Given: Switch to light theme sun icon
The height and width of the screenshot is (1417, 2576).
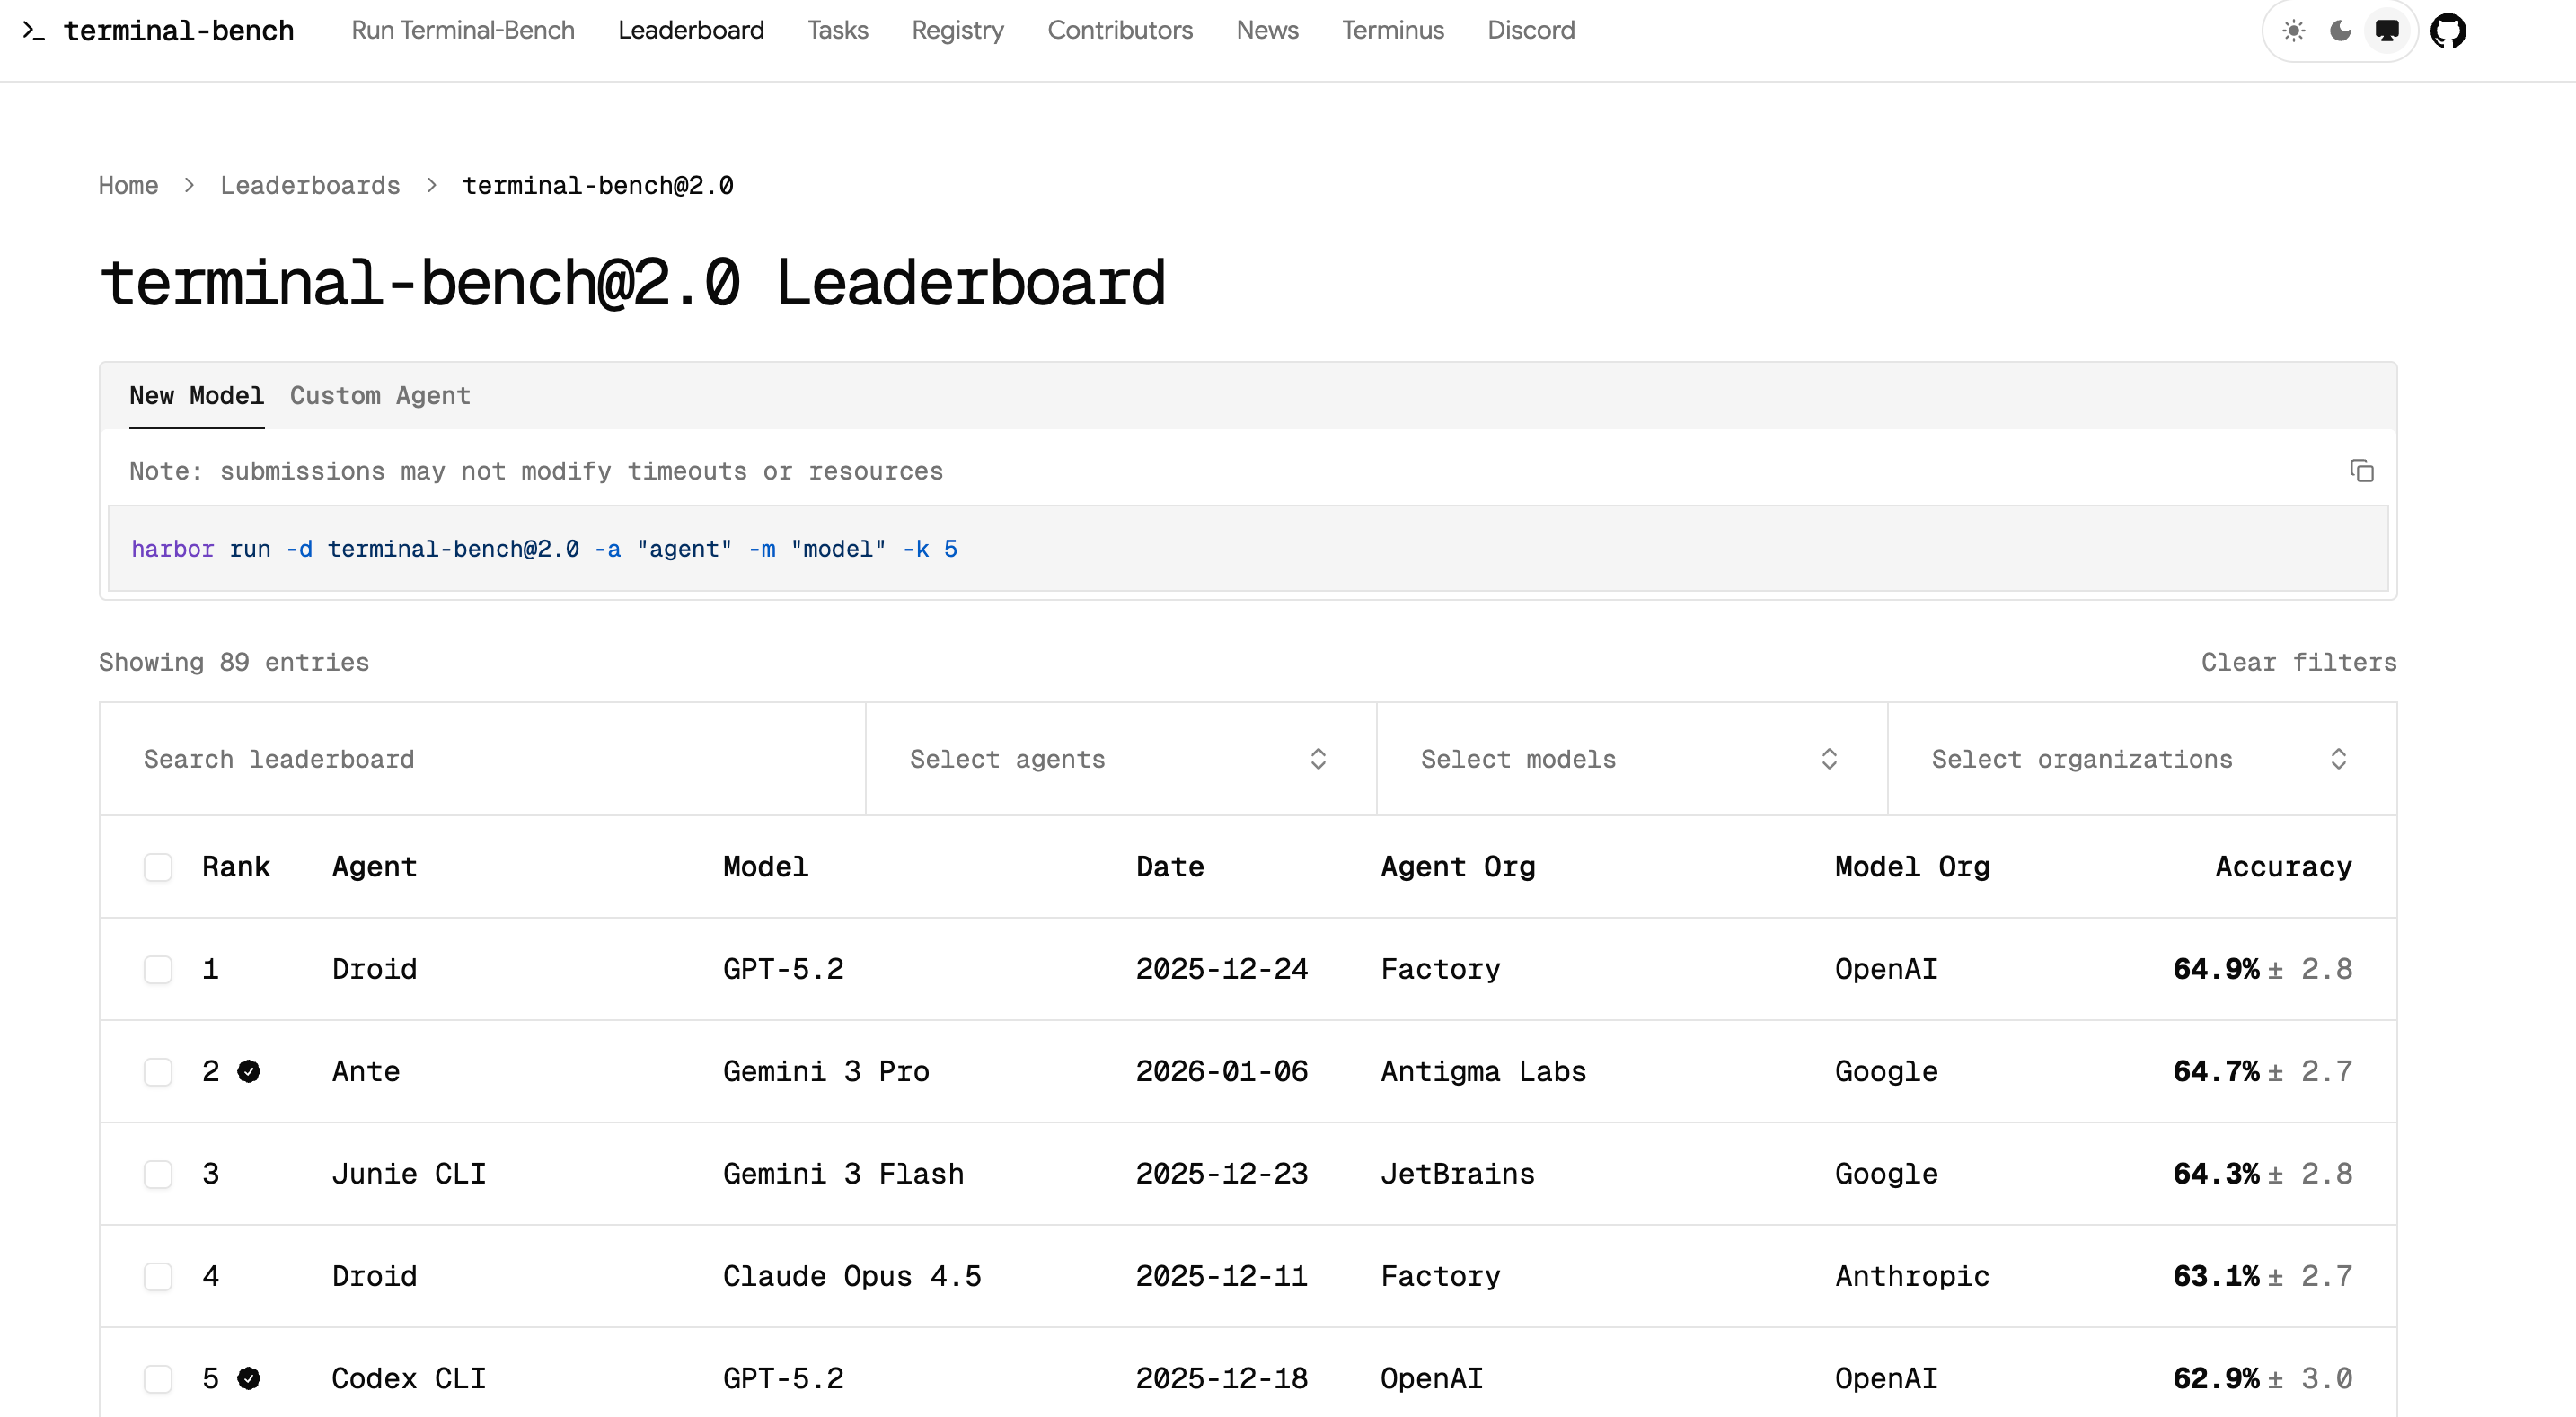Looking at the screenshot, I should coord(2293,31).
